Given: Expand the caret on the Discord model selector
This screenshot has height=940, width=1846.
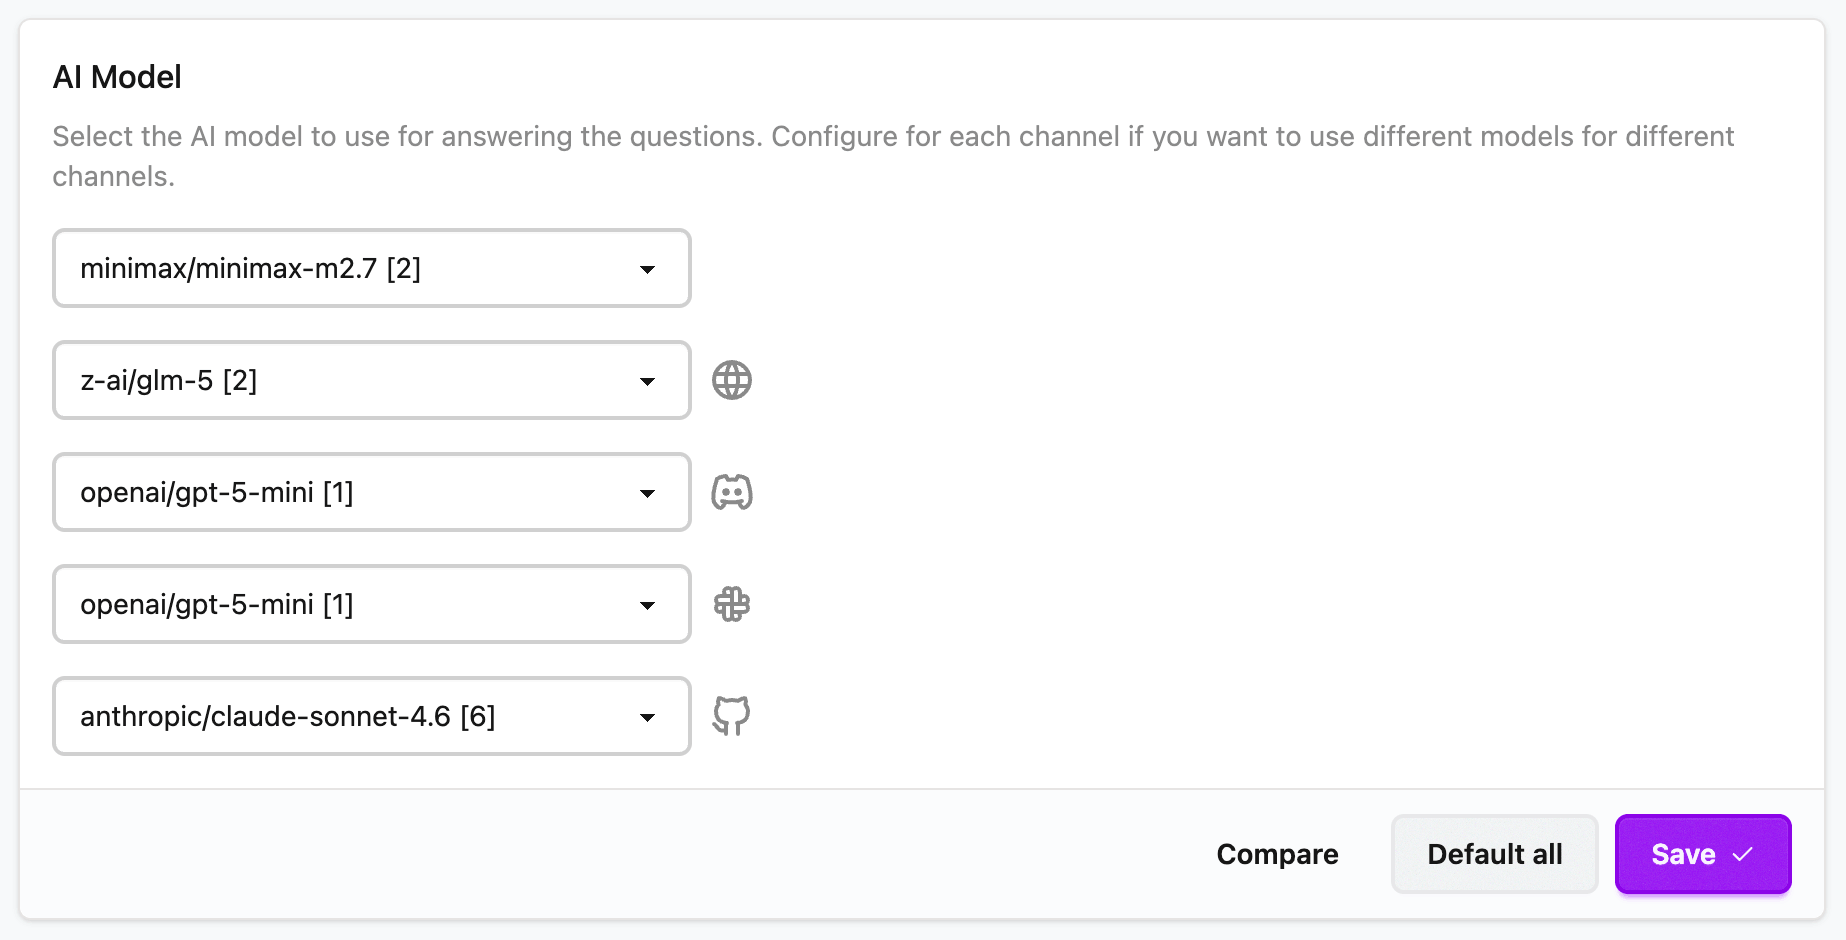Looking at the screenshot, I should click(x=648, y=493).
